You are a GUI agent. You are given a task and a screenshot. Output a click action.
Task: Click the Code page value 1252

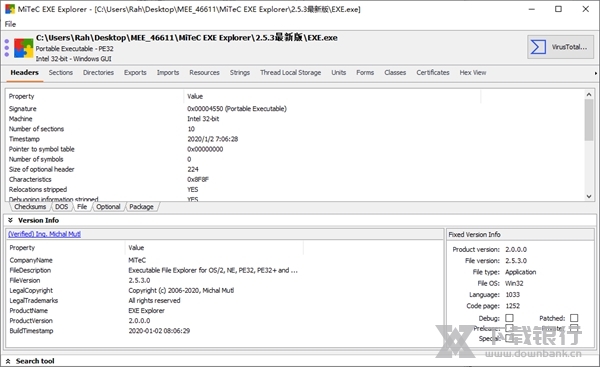[x=512, y=306]
